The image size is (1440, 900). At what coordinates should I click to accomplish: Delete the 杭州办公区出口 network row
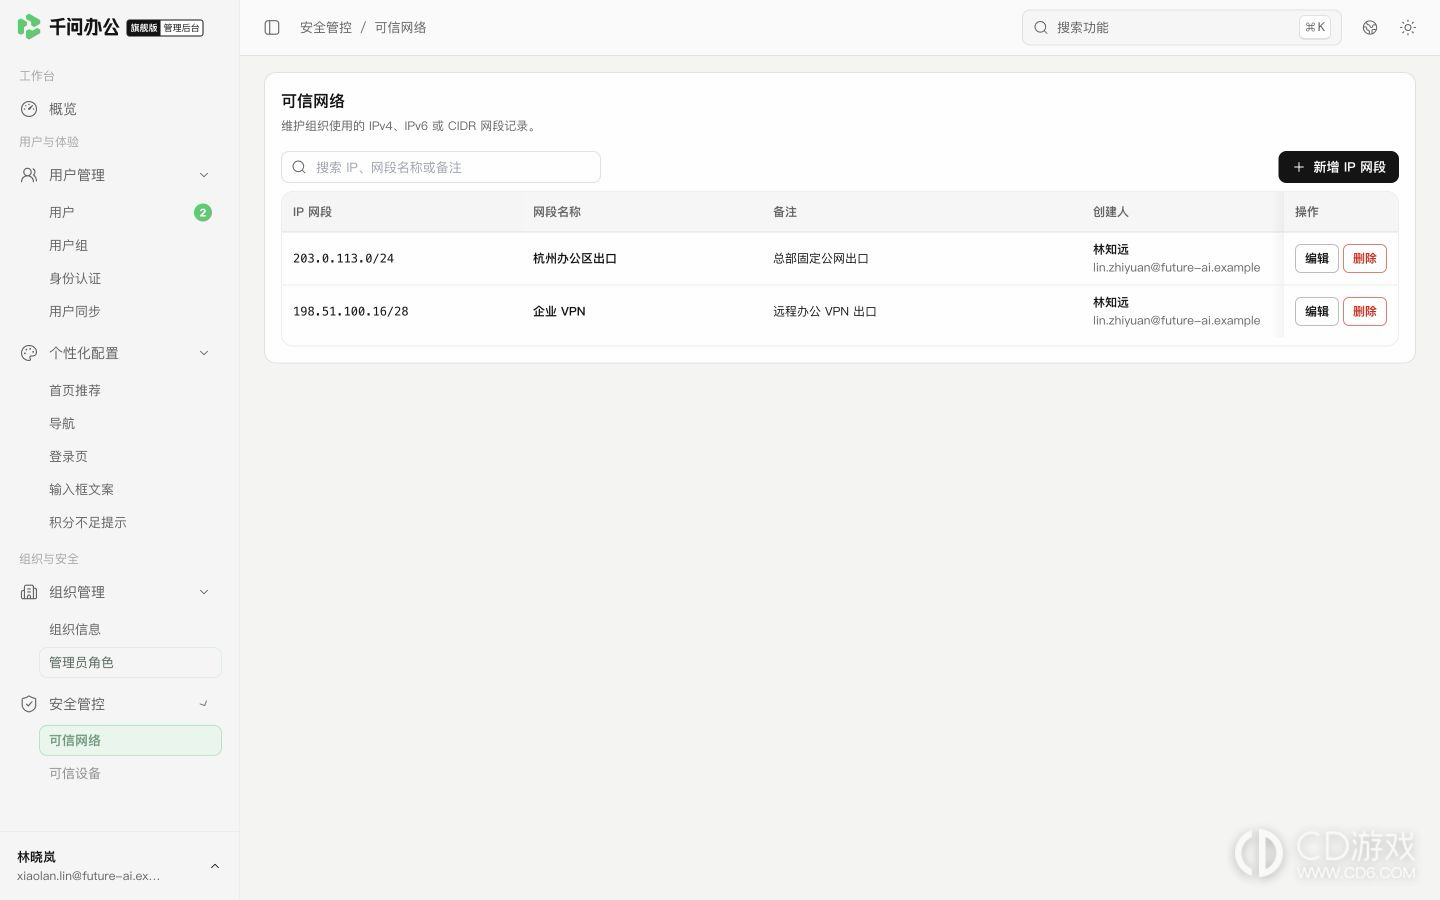(1364, 258)
